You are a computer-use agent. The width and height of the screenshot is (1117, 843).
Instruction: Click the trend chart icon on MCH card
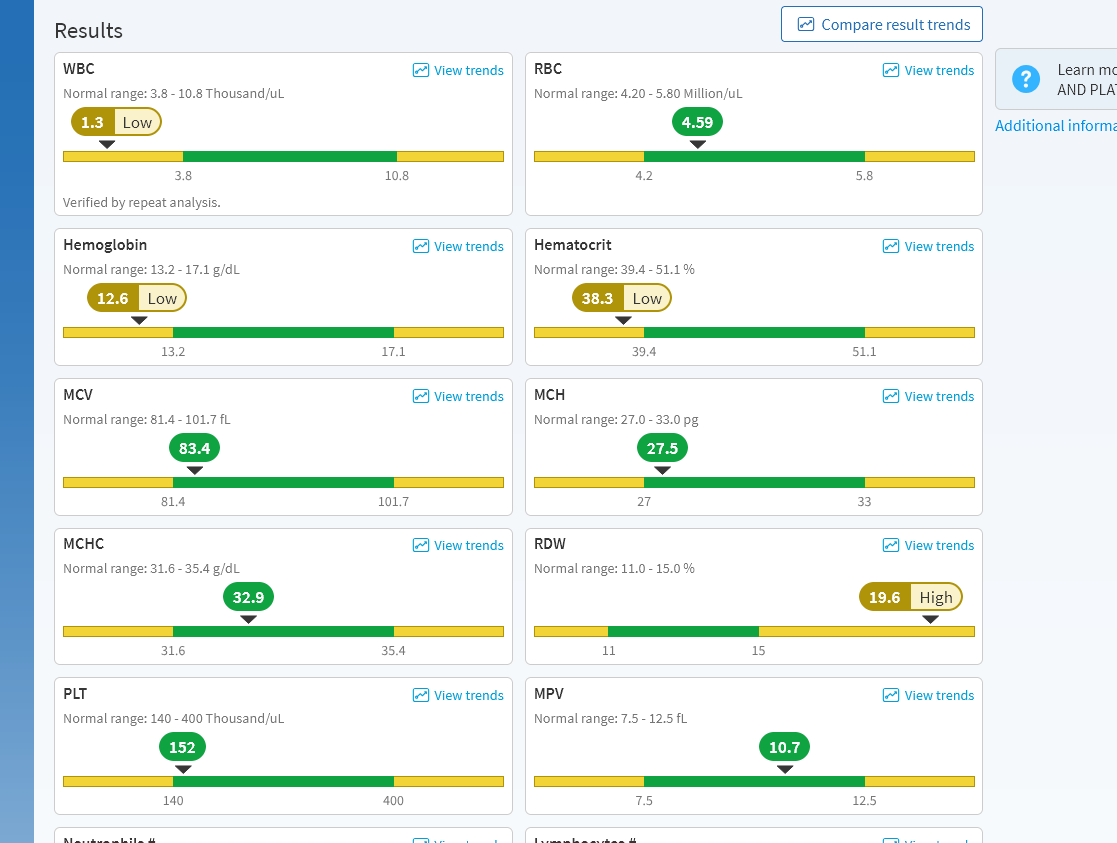(891, 396)
